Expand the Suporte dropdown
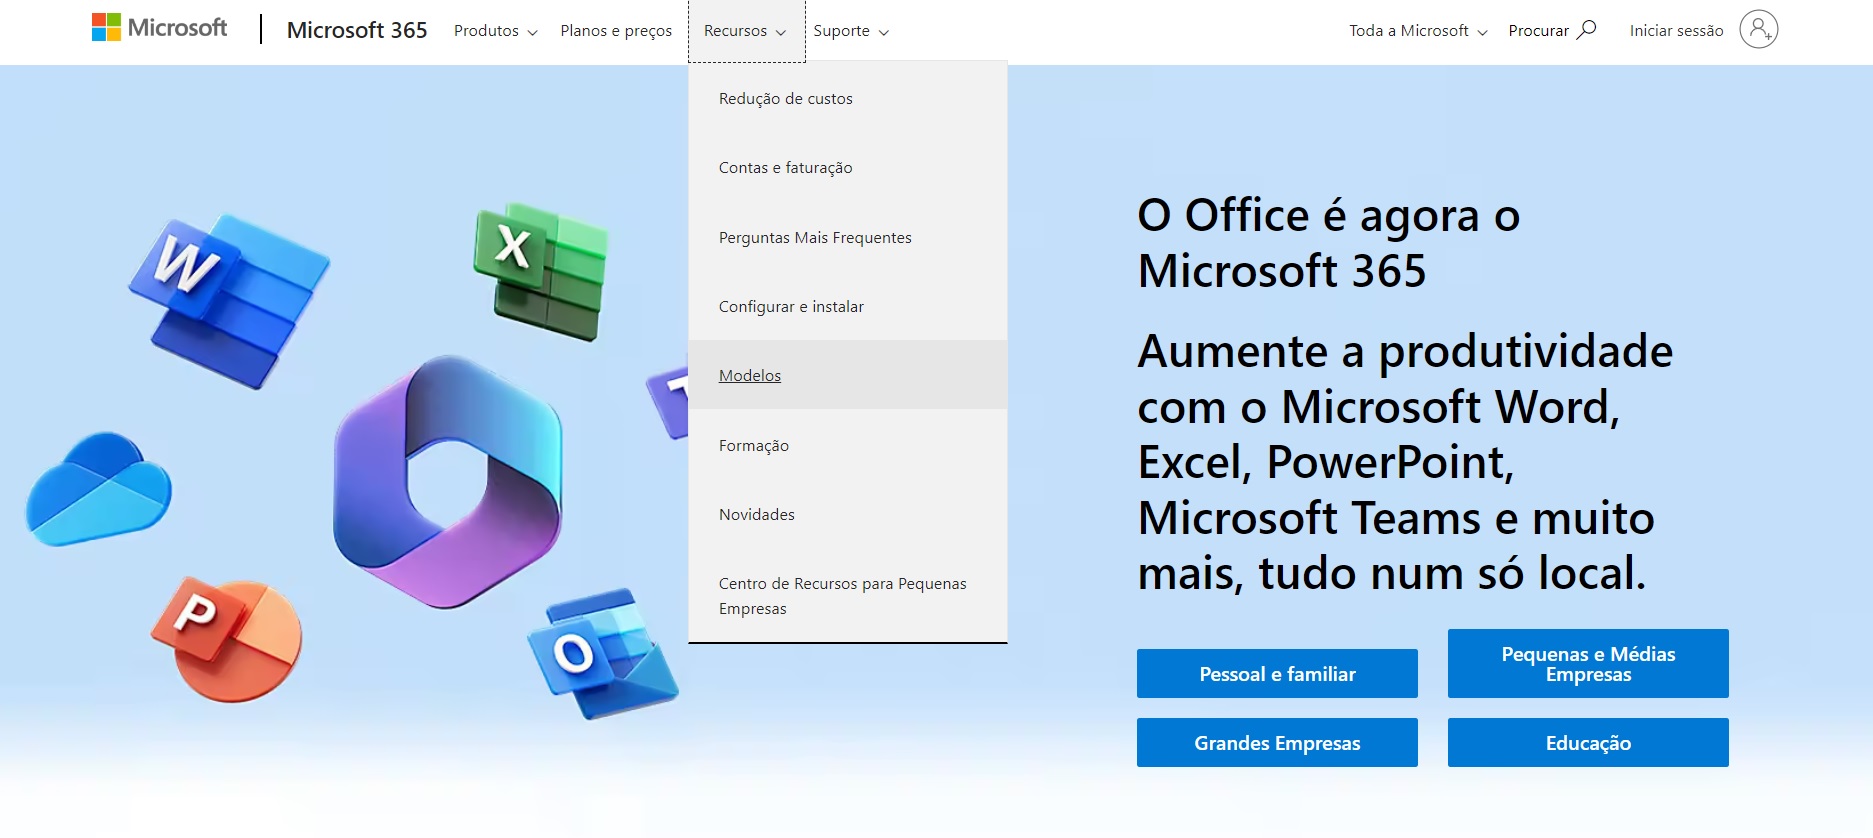1873x838 pixels. (851, 31)
